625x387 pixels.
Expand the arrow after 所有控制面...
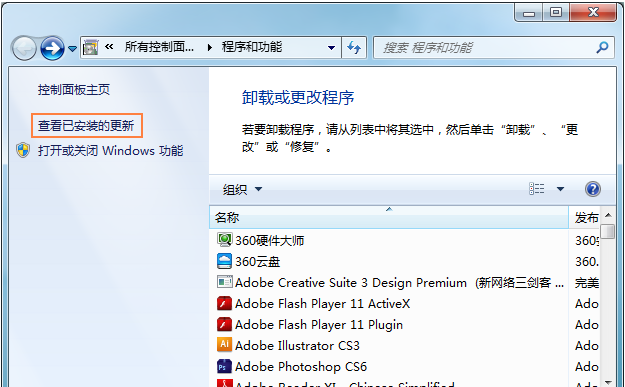click(x=210, y=48)
